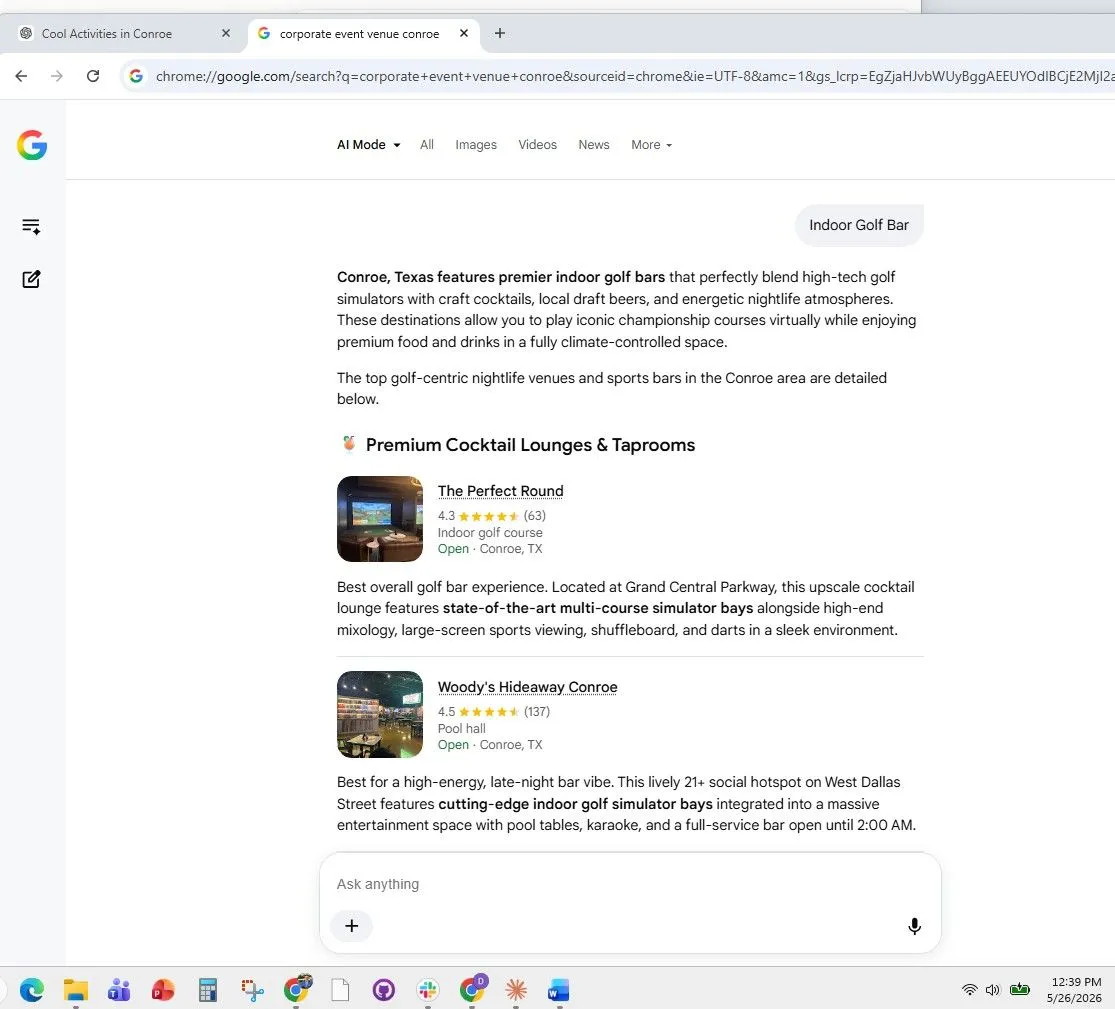The image size is (1115, 1009).
Task: Open Snipping Tool from taskbar
Action: coord(252,990)
